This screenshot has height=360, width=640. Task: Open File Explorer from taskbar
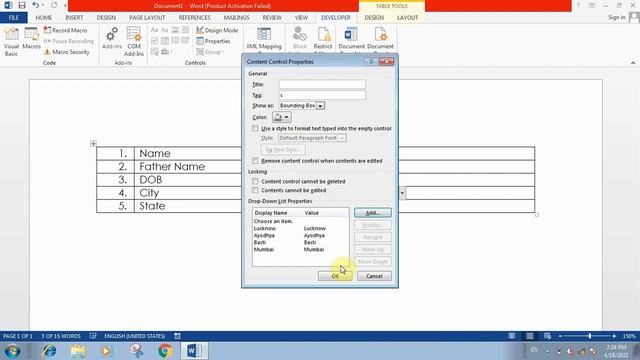click(x=78, y=351)
